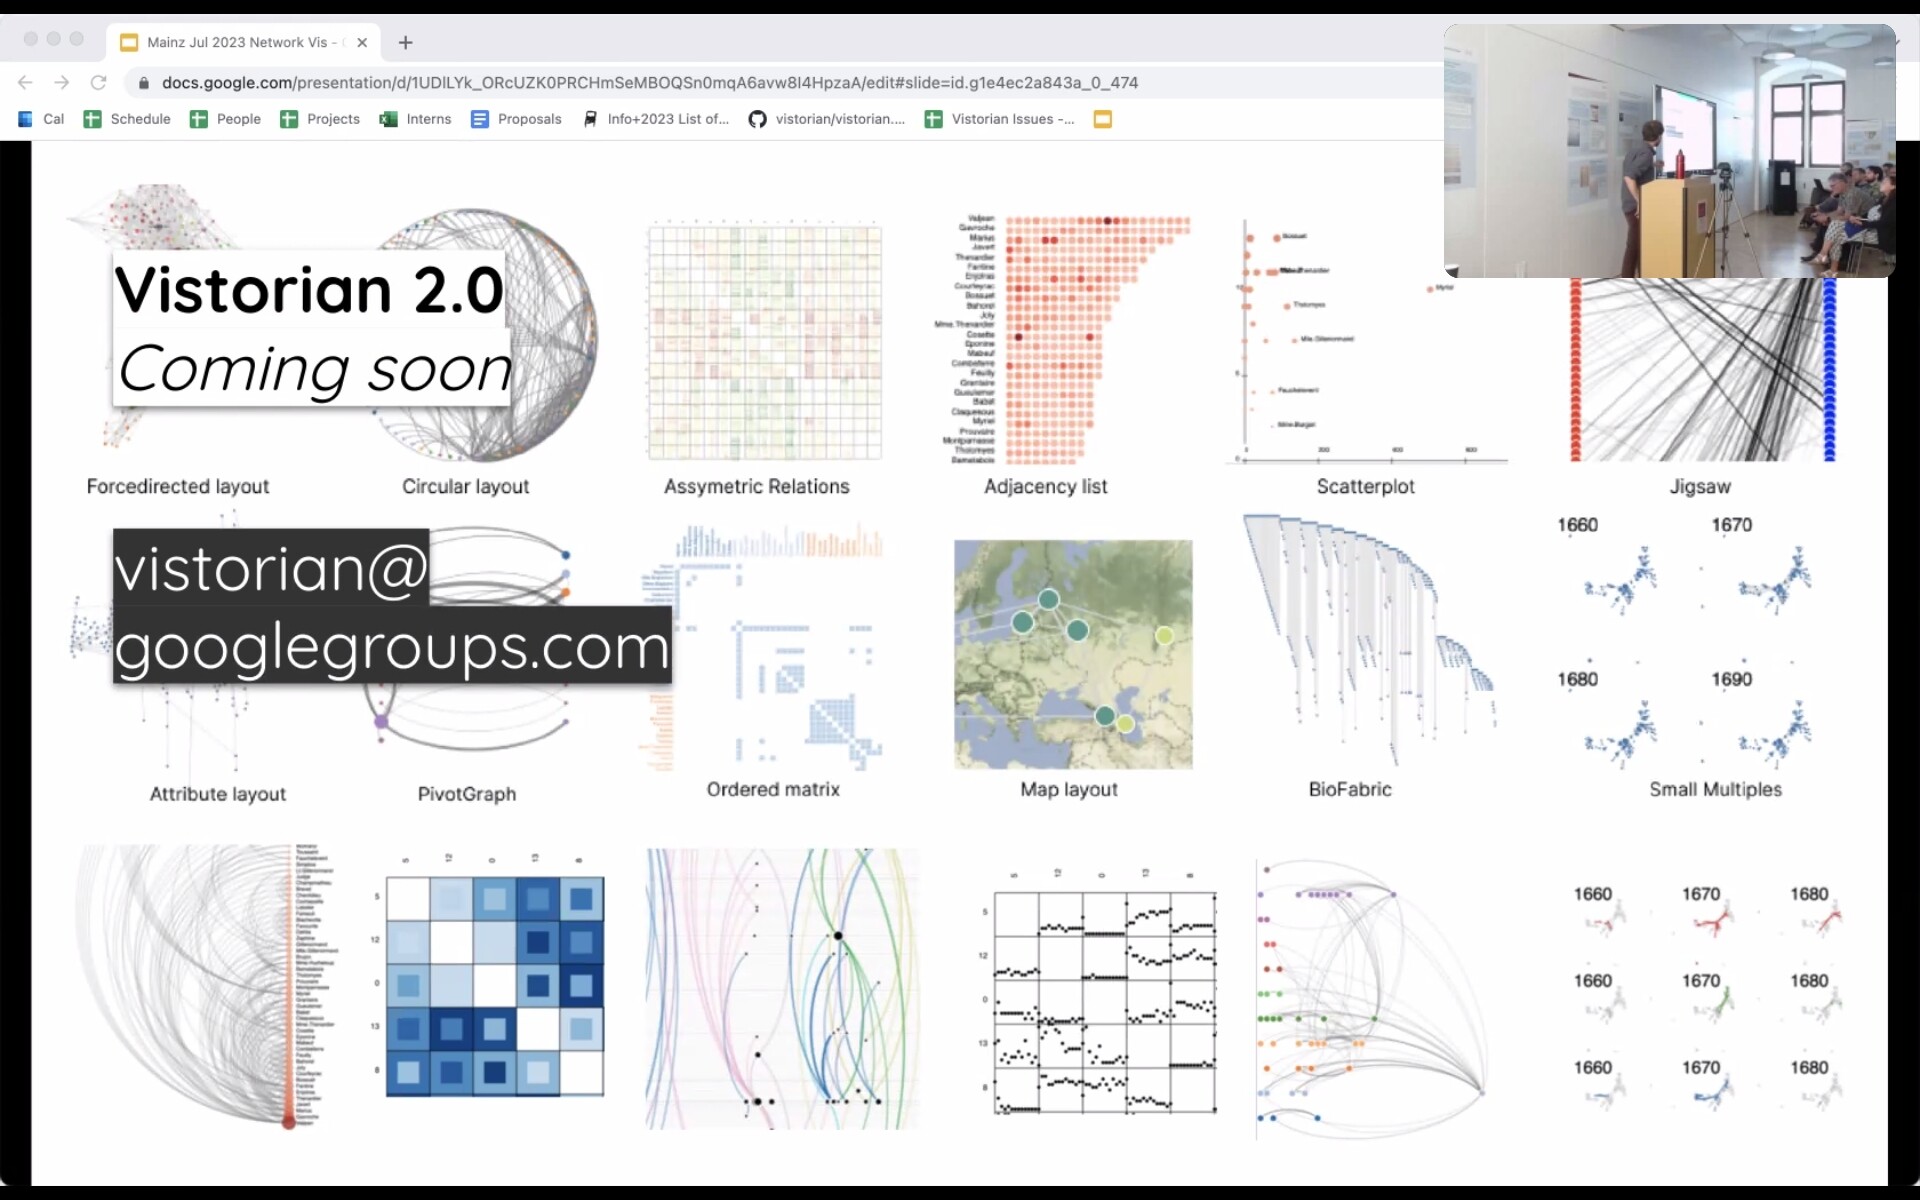This screenshot has height=1200, width=1920.
Task: Click the Scatterplot caption
Action: pos(1366,487)
